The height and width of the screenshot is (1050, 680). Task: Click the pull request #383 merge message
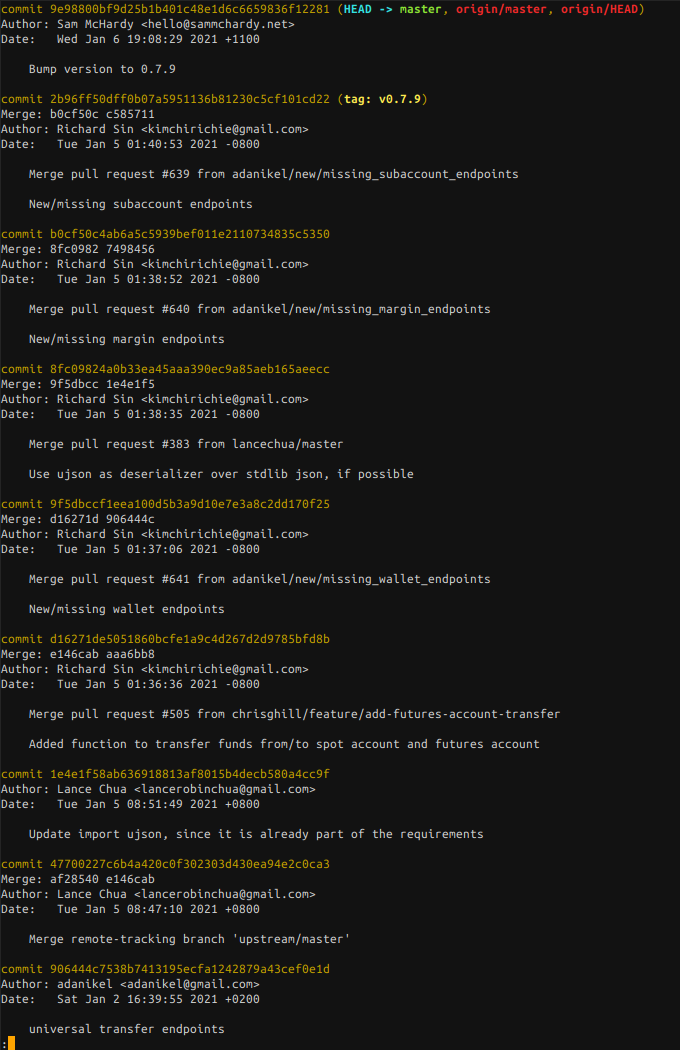[186, 444]
